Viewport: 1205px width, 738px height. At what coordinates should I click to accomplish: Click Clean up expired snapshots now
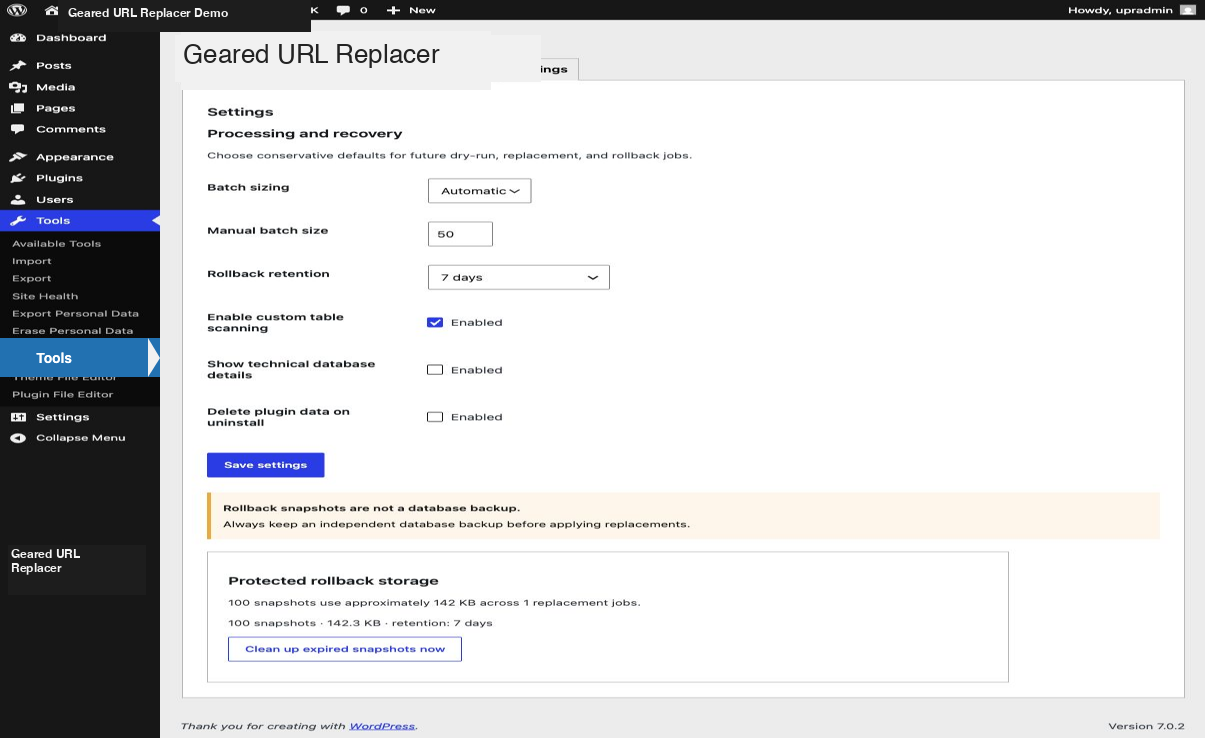click(x=345, y=649)
